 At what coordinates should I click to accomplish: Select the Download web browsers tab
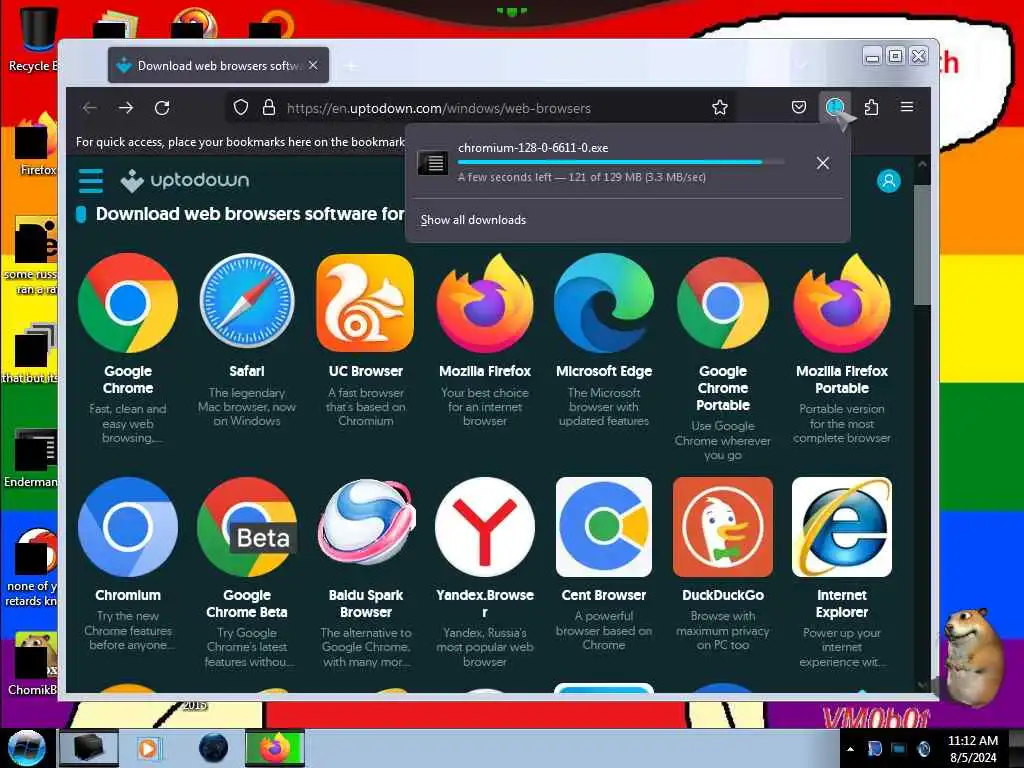click(218, 65)
